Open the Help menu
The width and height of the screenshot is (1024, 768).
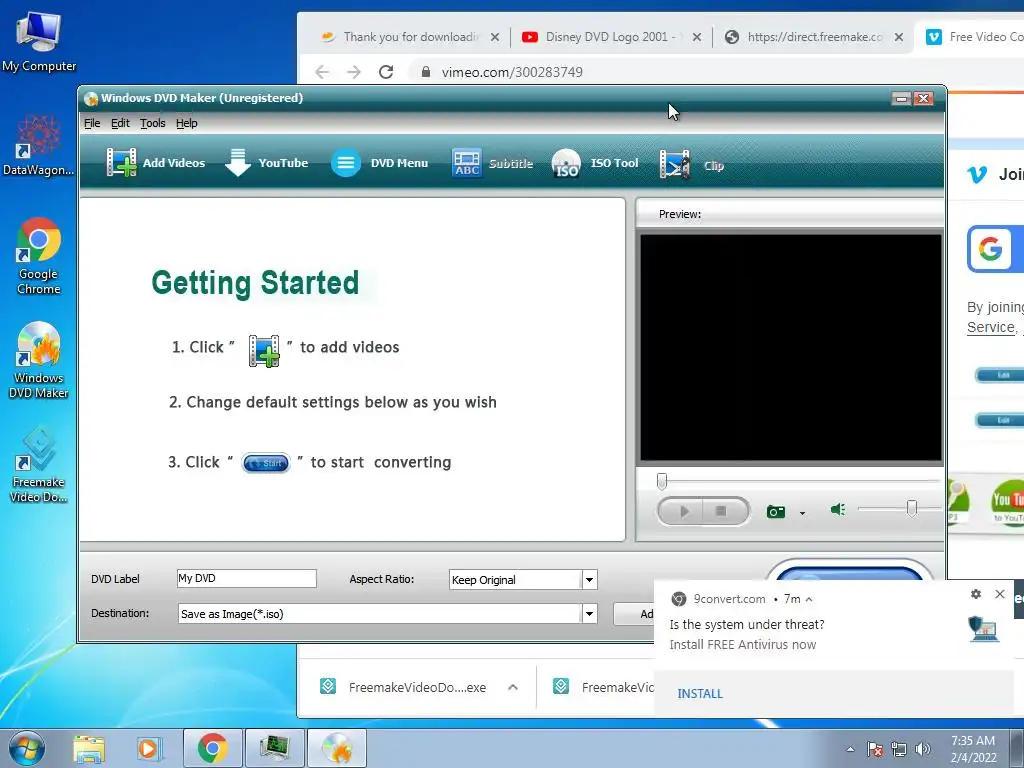(187, 123)
